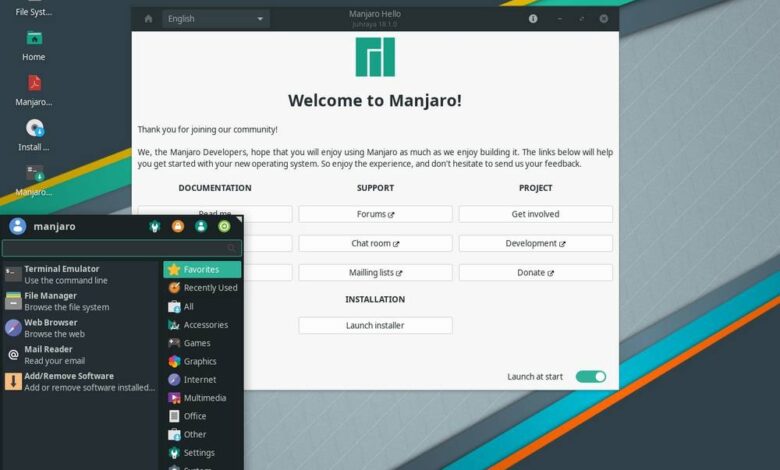Open the About info icon
The image size is (780, 470).
pyautogui.click(x=533, y=19)
